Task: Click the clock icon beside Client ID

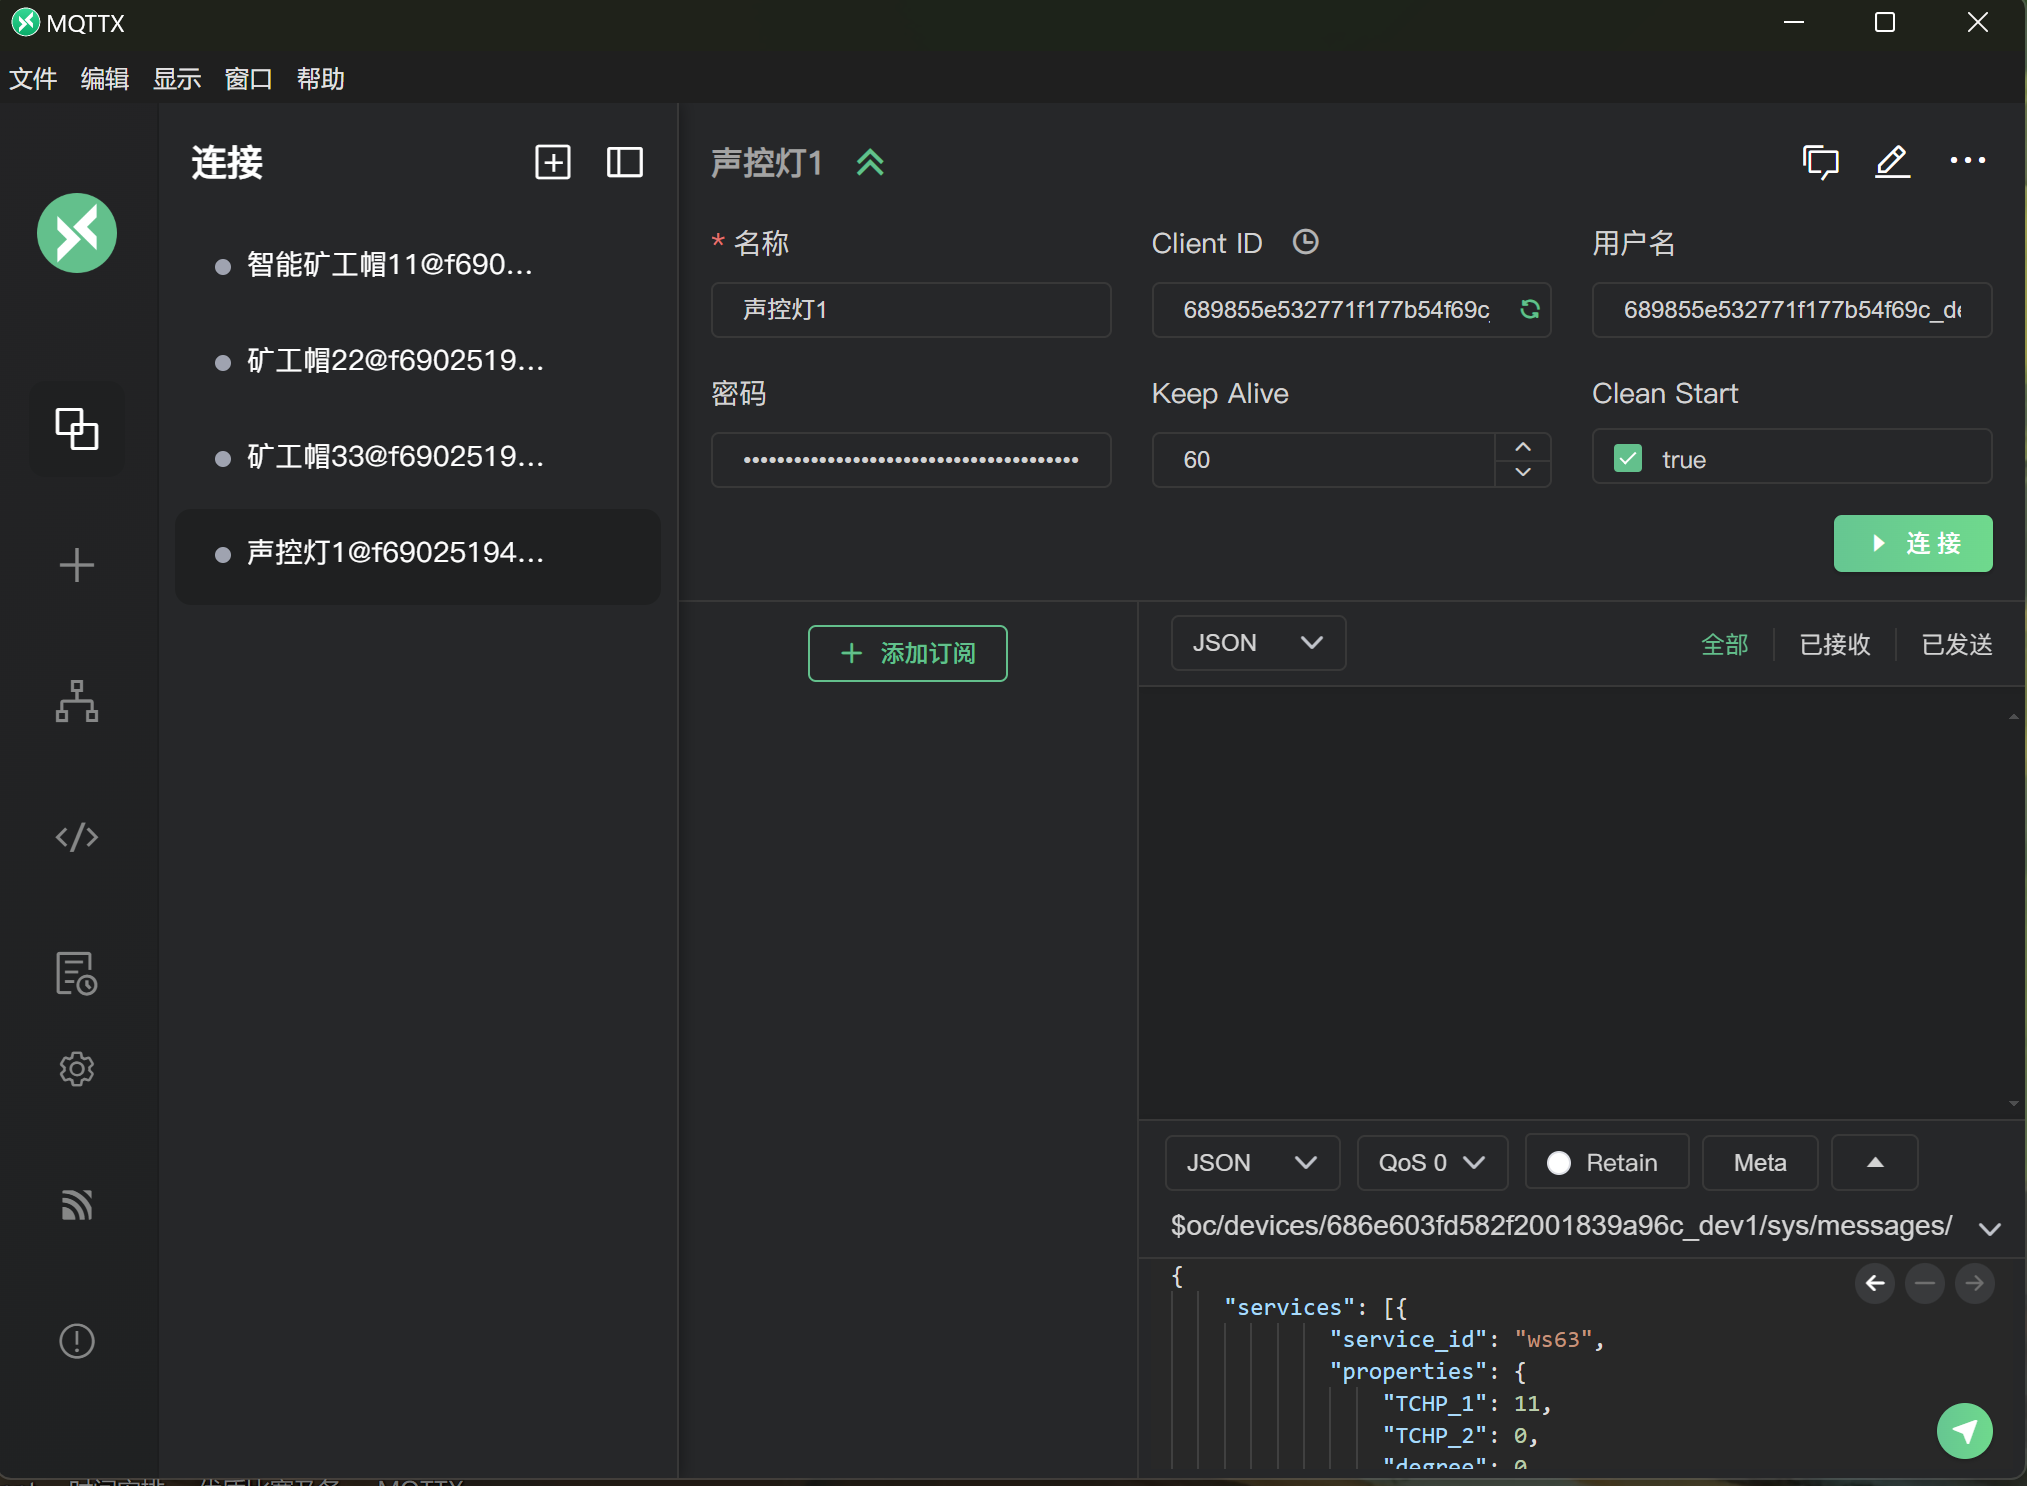Action: pos(1306,242)
